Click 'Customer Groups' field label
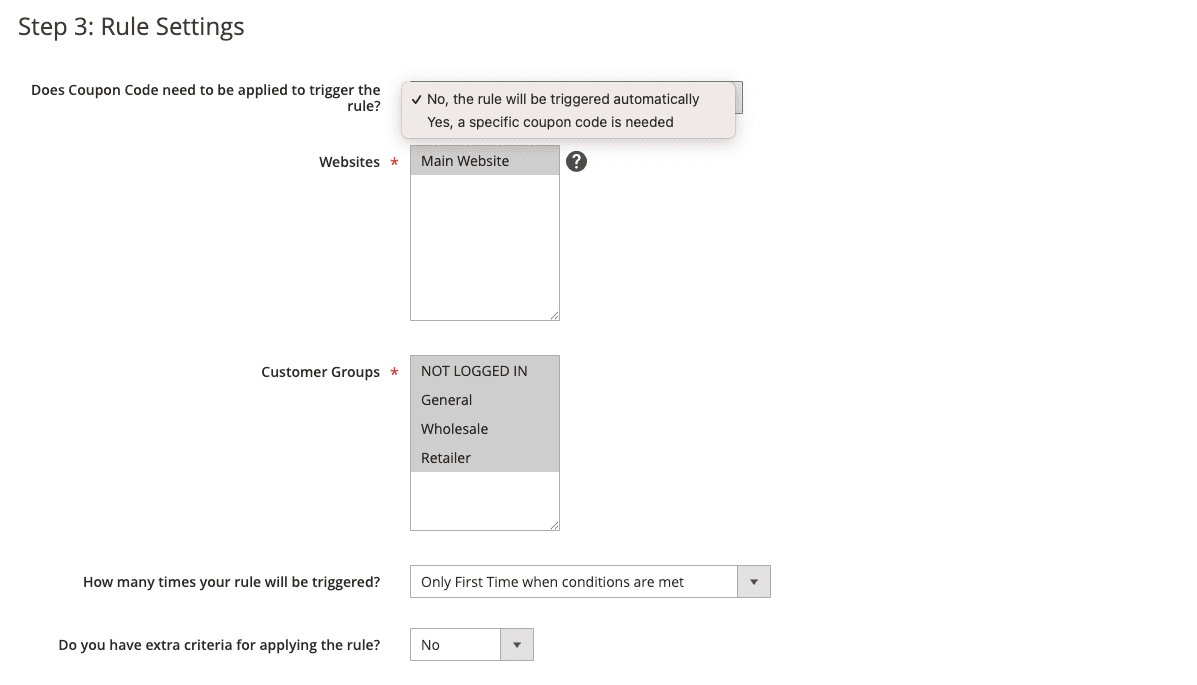This screenshot has width=1197, height=685. [x=321, y=372]
